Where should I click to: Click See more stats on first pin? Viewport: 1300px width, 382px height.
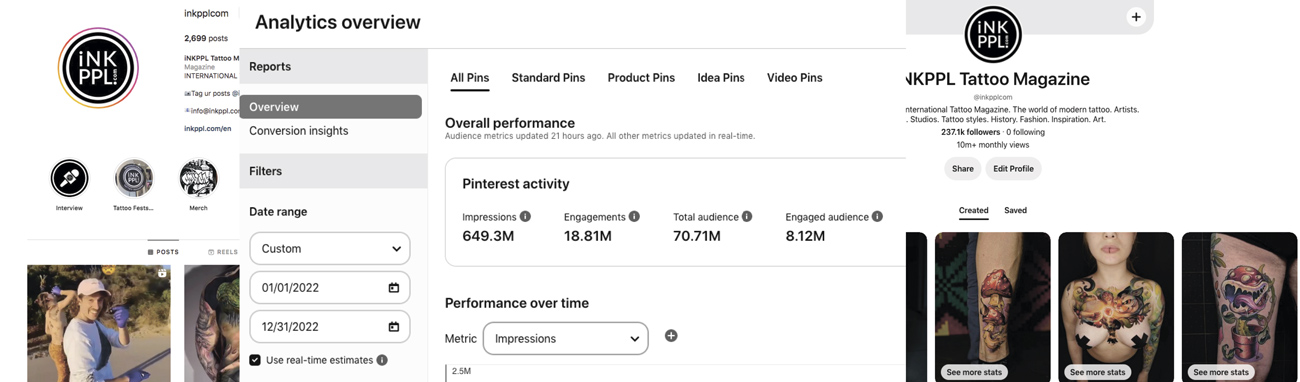pyautogui.click(x=974, y=372)
